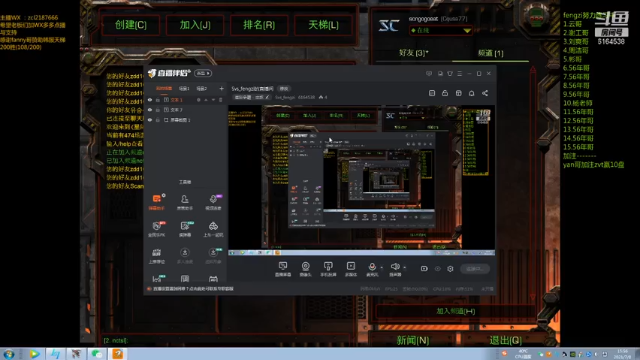Toggle the microphone in bottom bar
This screenshot has height=360, width=640.
372,269
